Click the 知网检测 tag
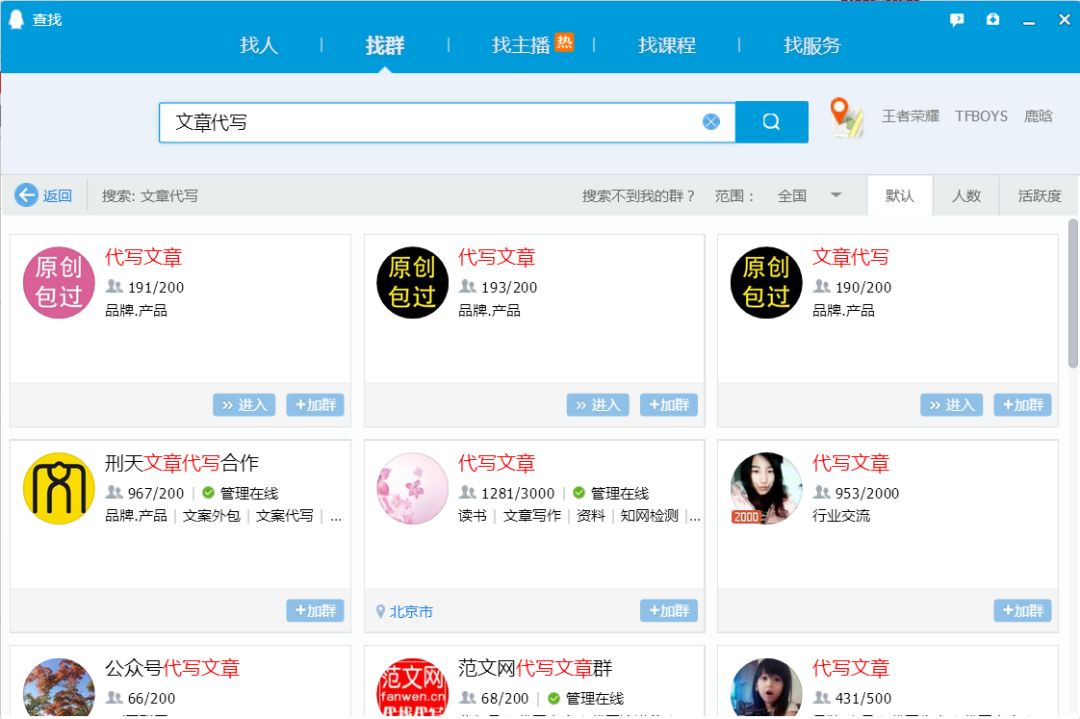The image size is (1080, 719). click(649, 516)
